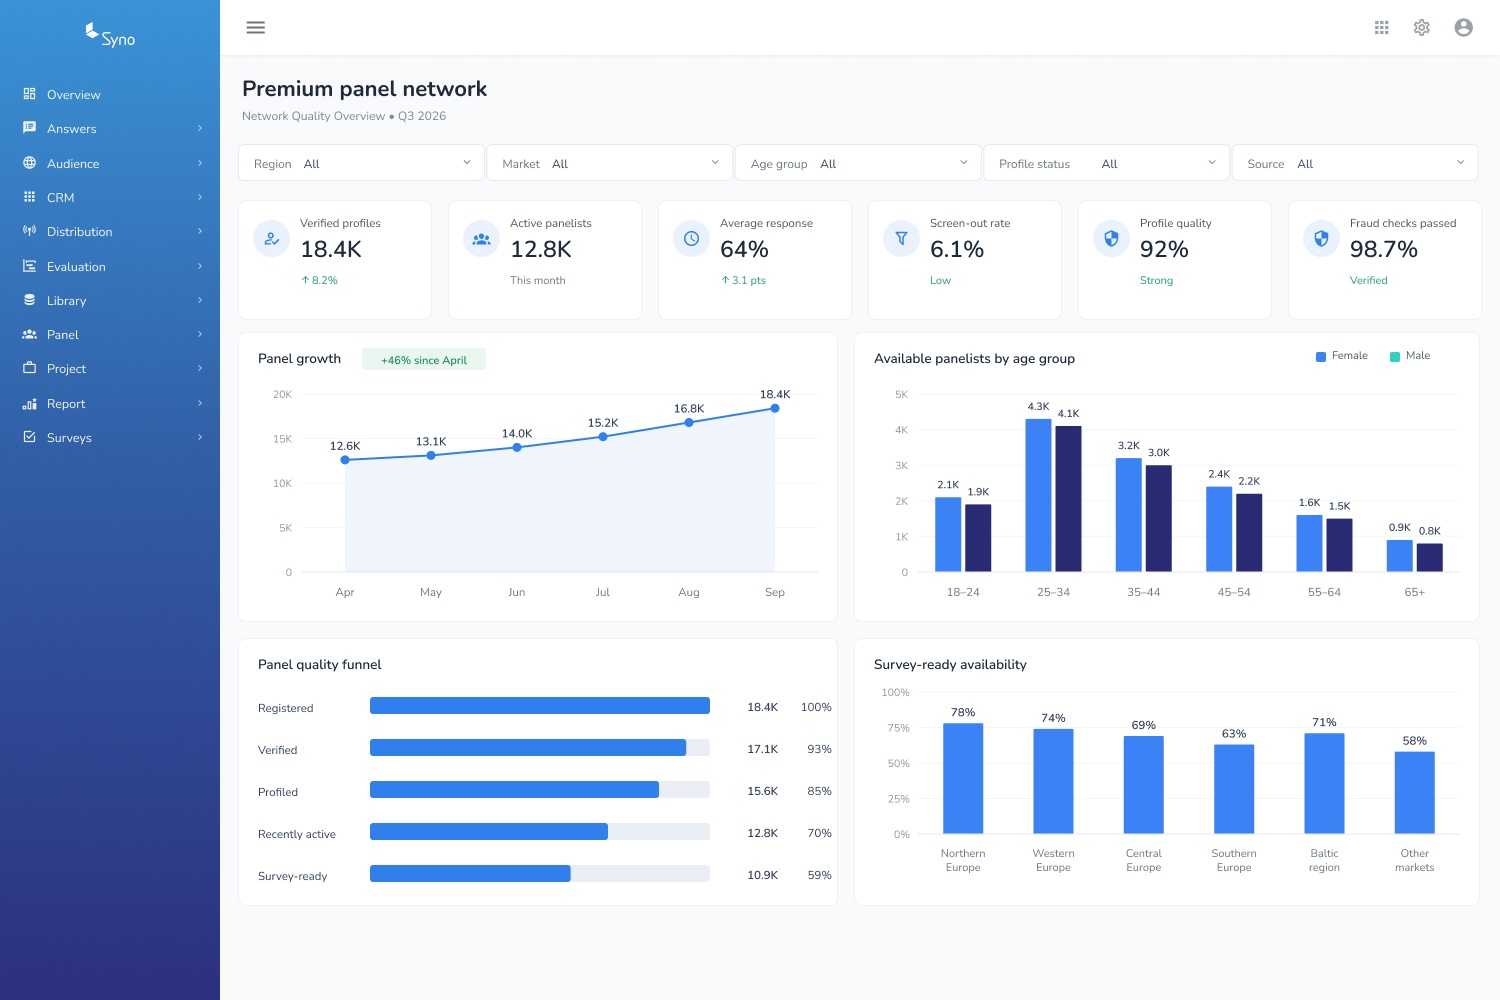1500x1000 pixels.
Task: Open the Region filter dropdown
Action: (x=362, y=163)
